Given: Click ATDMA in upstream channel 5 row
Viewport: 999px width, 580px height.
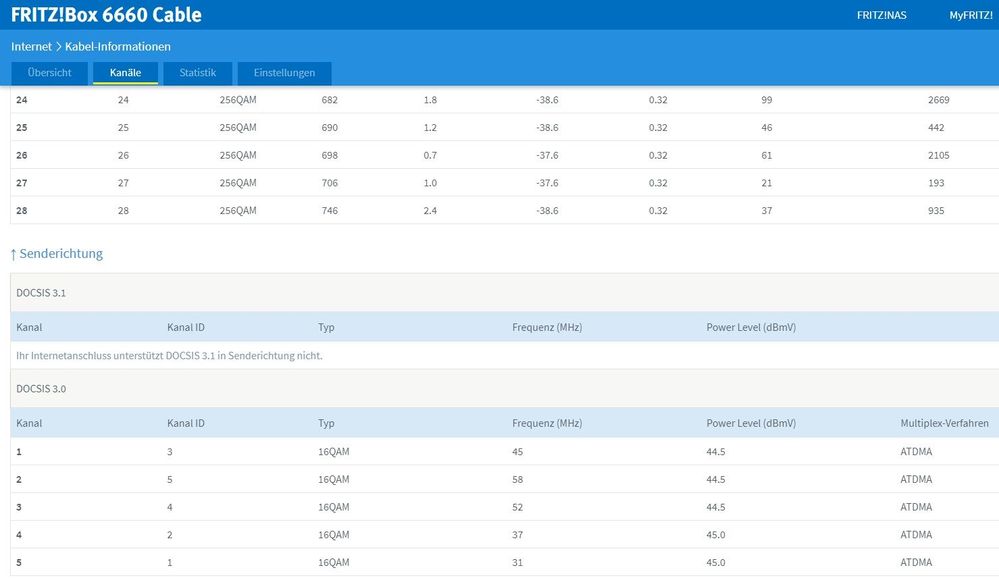Looking at the screenshot, I should click(x=916, y=563).
